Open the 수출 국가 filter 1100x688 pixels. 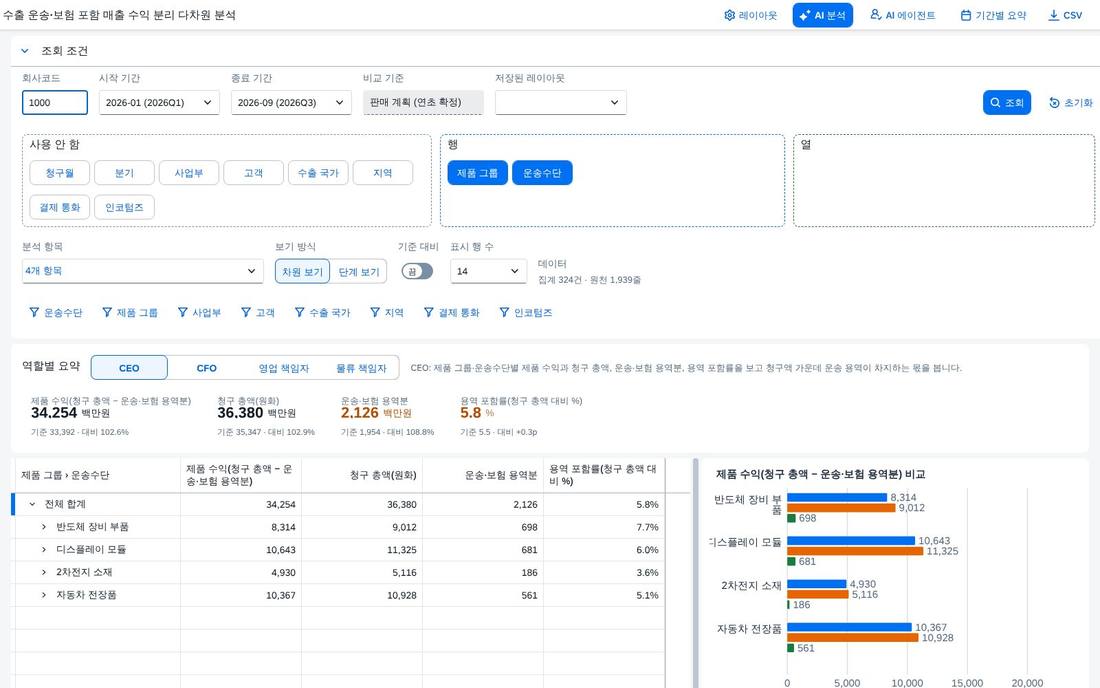point(322,313)
